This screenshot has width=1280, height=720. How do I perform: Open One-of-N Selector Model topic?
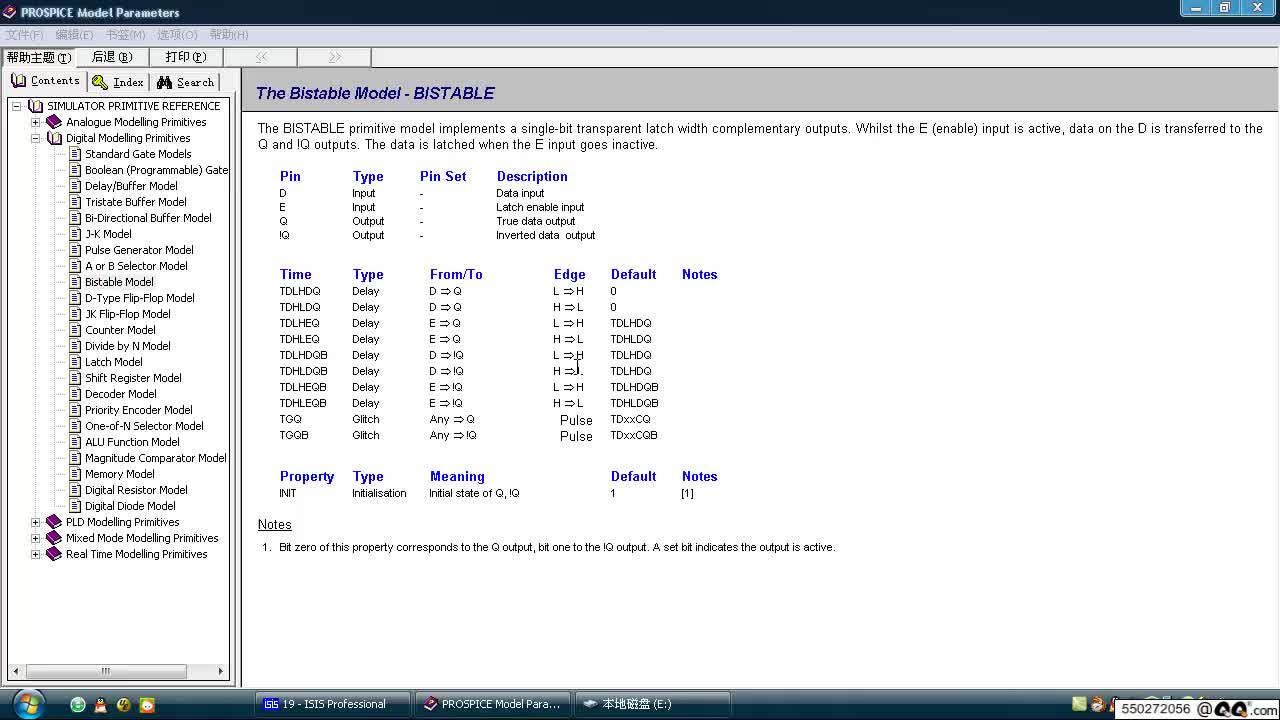pyautogui.click(x=144, y=426)
